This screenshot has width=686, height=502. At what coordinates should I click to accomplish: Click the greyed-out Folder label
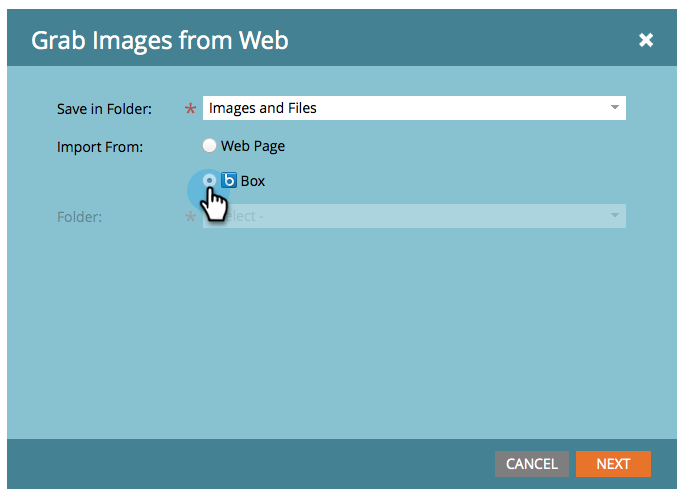click(x=79, y=217)
